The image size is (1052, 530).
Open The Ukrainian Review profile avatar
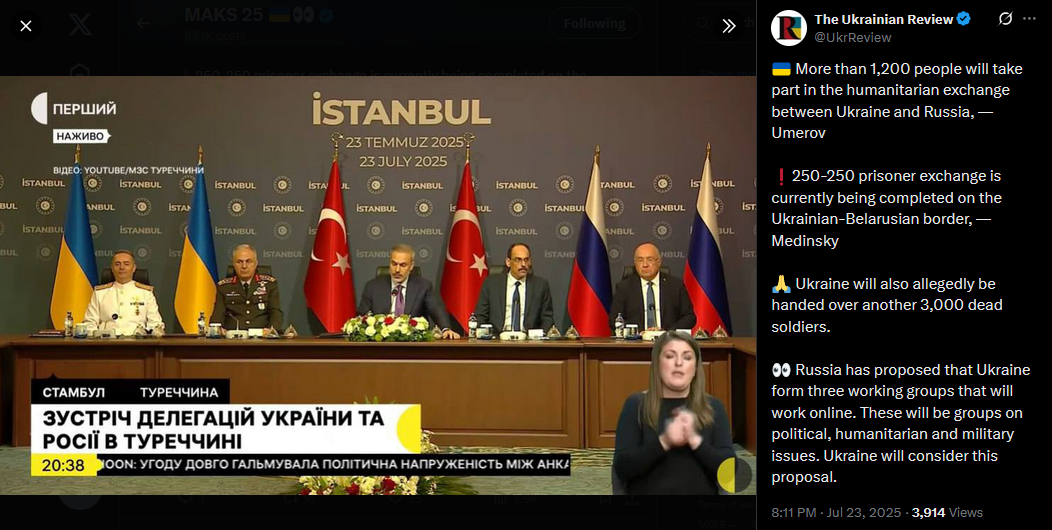click(788, 28)
